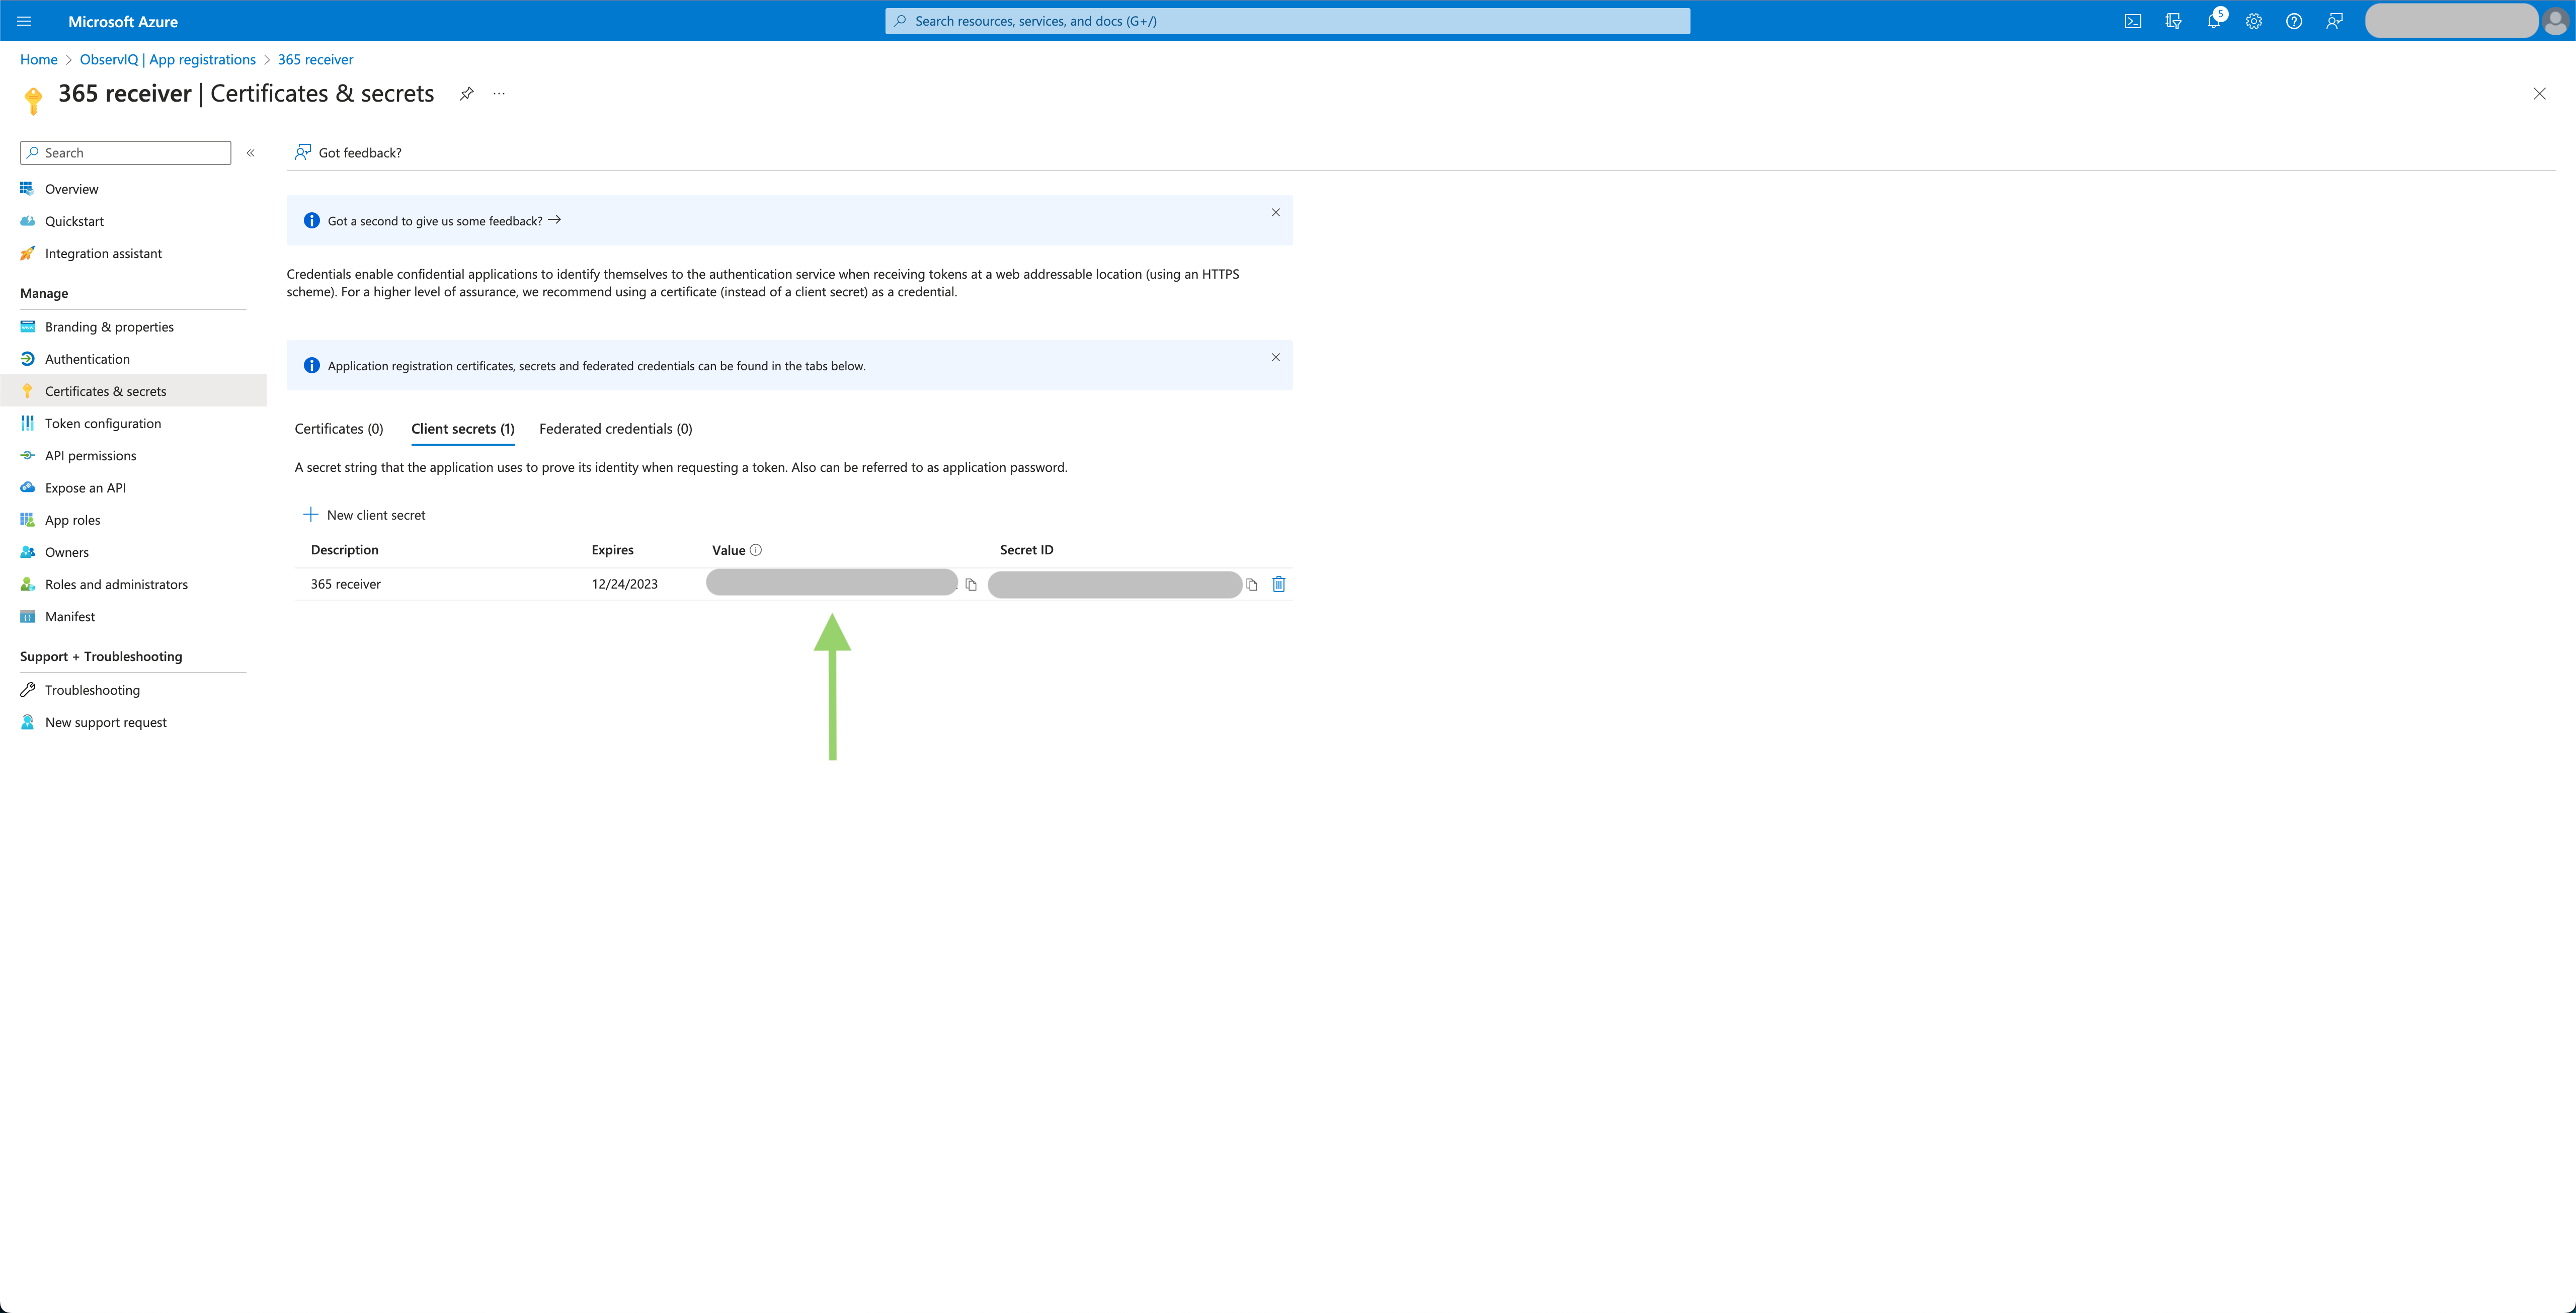This screenshot has width=2576, height=1313.
Task: Open the ellipsis more options menu
Action: coord(499,94)
